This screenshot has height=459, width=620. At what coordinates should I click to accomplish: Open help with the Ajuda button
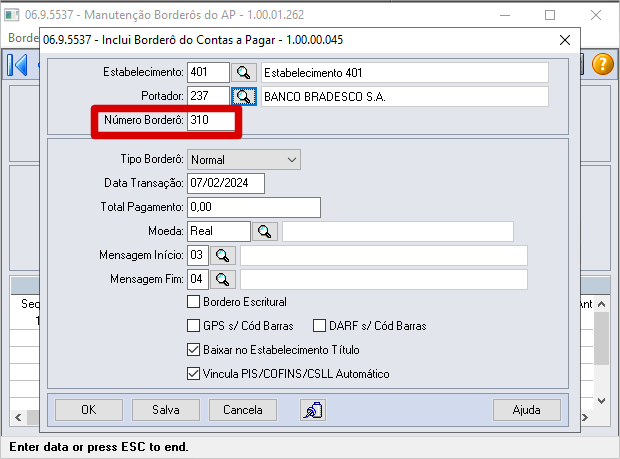click(526, 410)
